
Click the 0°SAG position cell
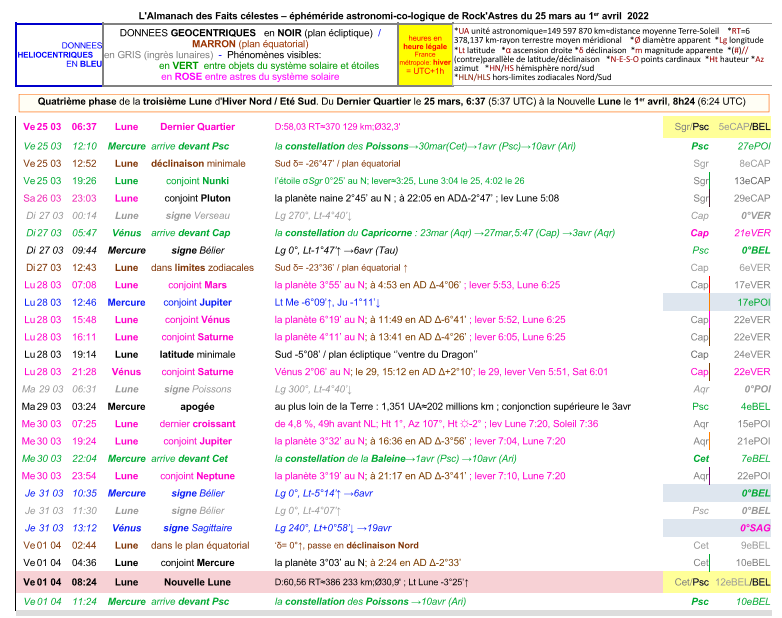click(x=754, y=527)
